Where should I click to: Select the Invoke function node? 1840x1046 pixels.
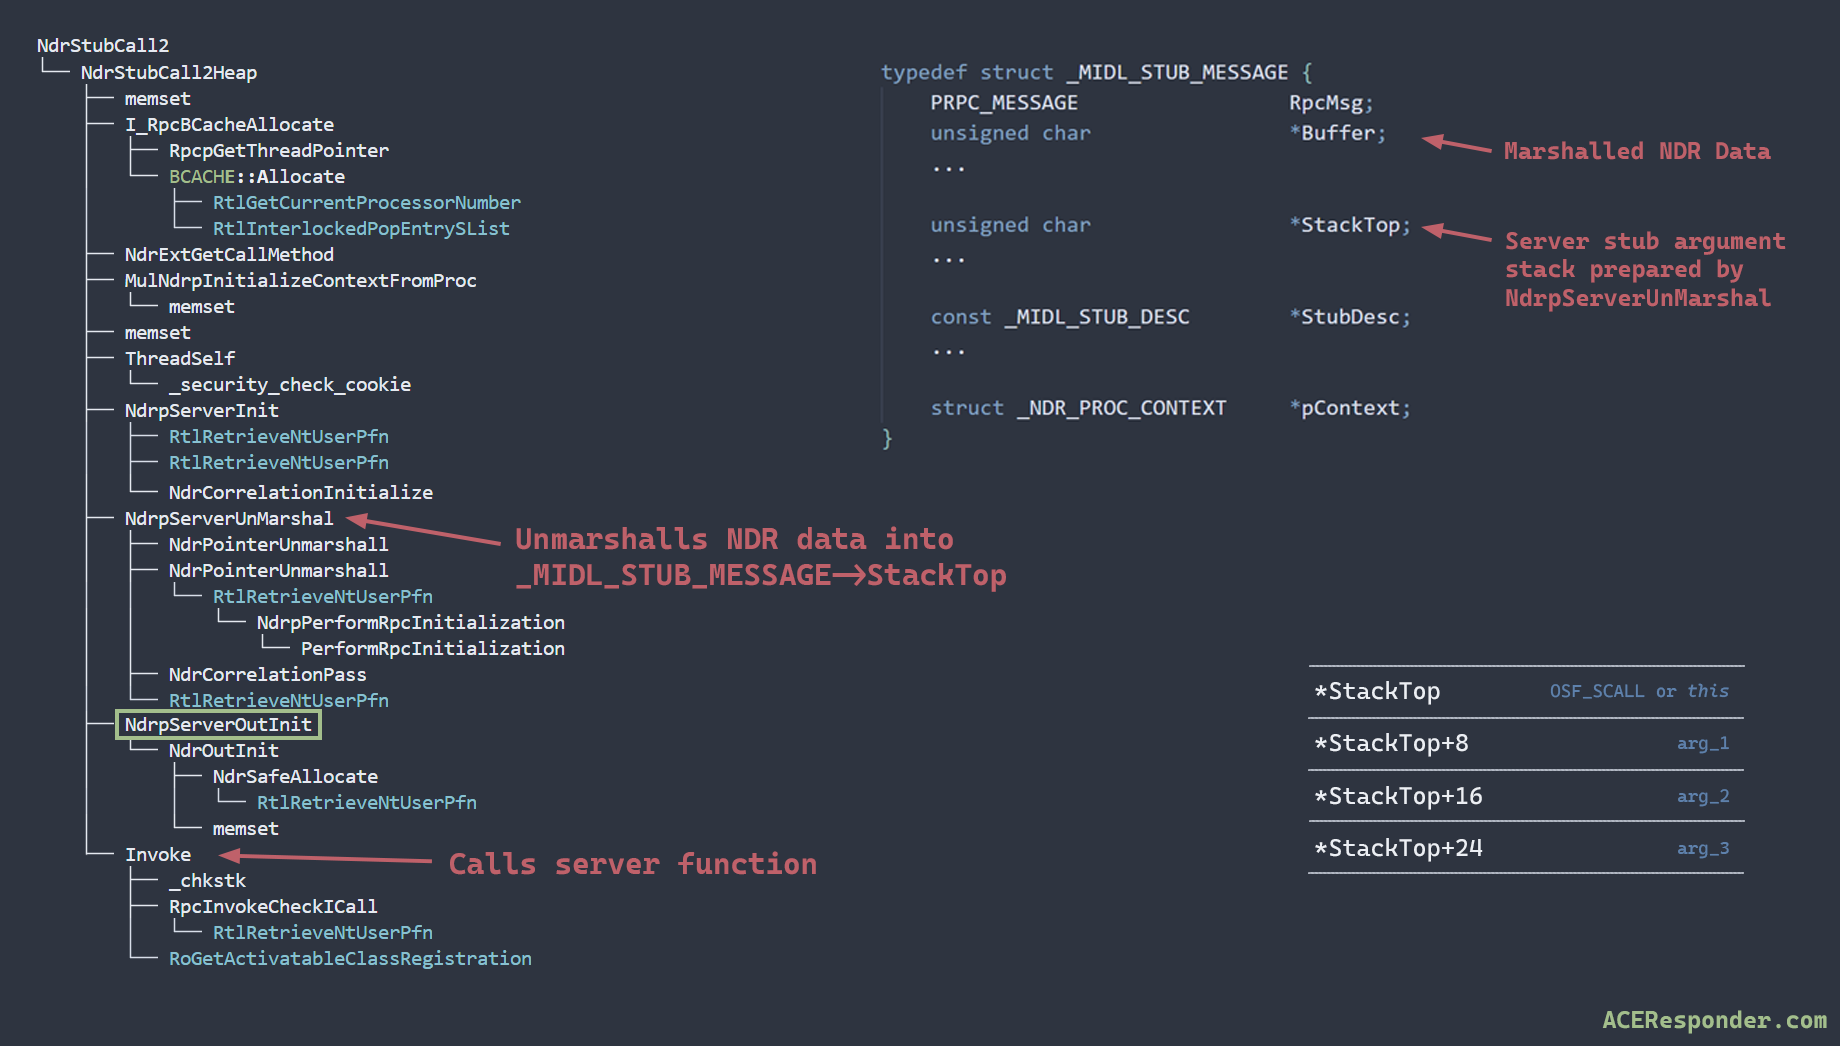pyautogui.click(x=158, y=855)
